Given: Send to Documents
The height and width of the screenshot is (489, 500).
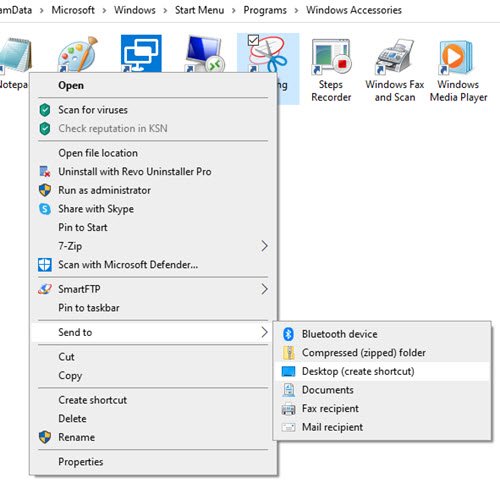Looking at the screenshot, I should click(382, 390).
